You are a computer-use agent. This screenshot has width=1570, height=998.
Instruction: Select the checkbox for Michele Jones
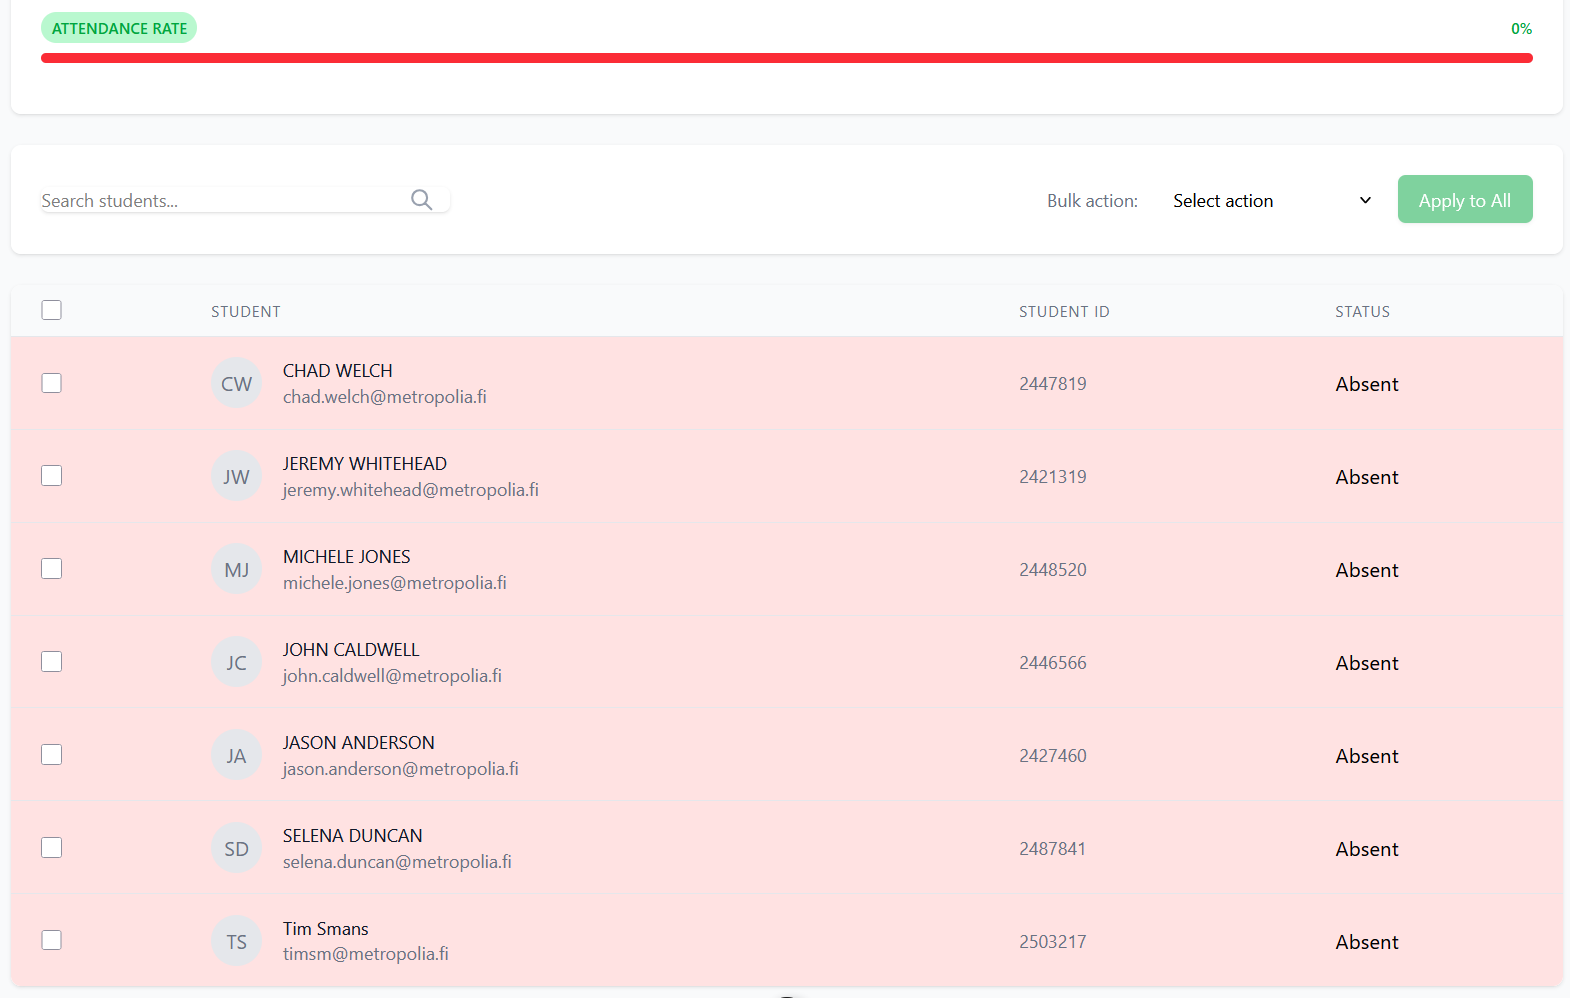click(x=52, y=569)
